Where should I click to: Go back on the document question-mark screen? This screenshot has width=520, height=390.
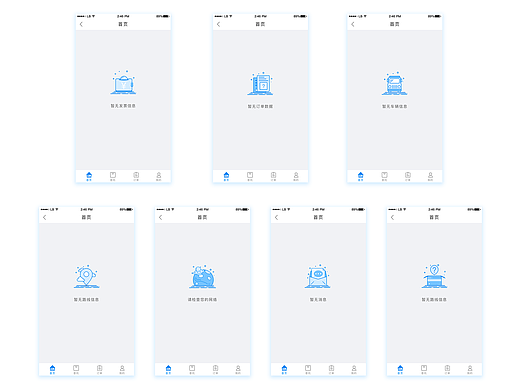click(218, 24)
